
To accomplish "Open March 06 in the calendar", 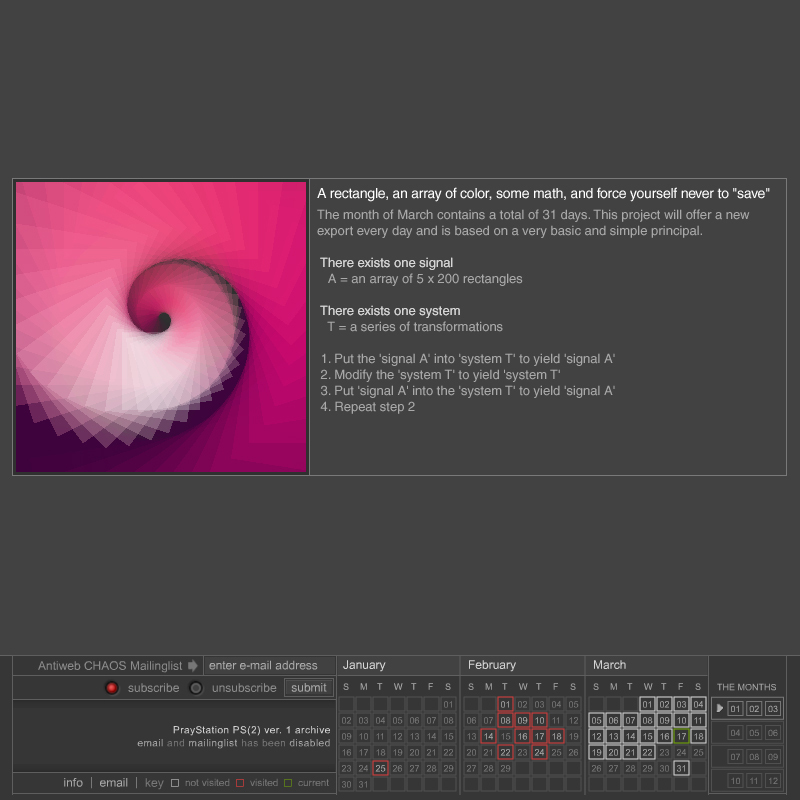I will [613, 720].
